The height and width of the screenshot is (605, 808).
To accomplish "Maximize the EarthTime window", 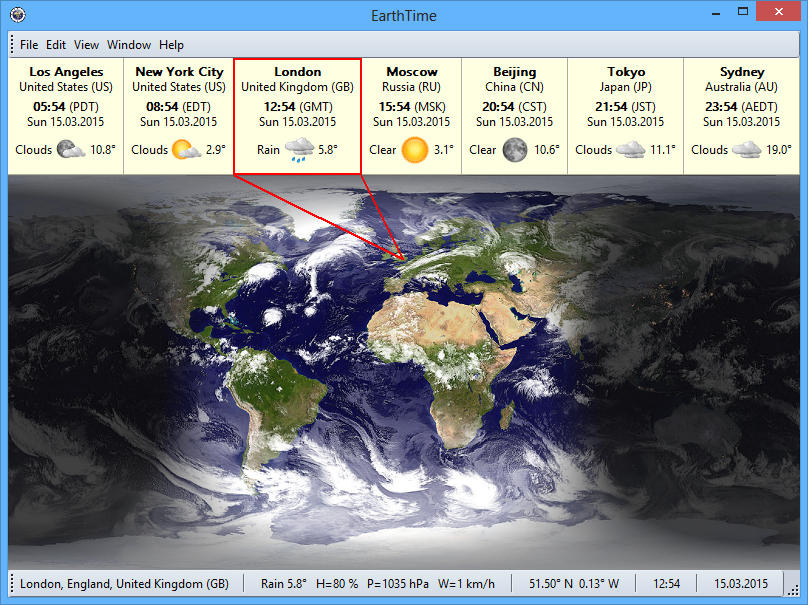I will pyautogui.click(x=743, y=12).
